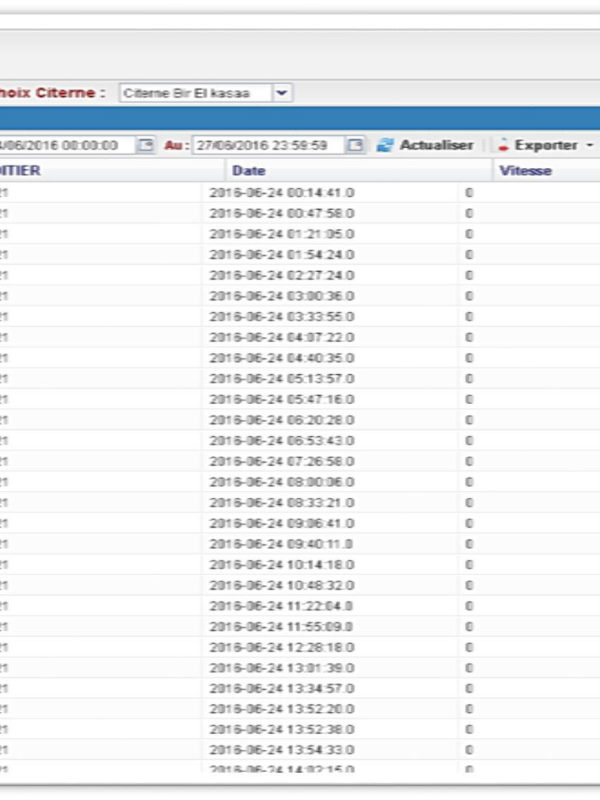The image size is (600, 800).
Task: Sort by the Vitesse column header
Action: point(525,171)
